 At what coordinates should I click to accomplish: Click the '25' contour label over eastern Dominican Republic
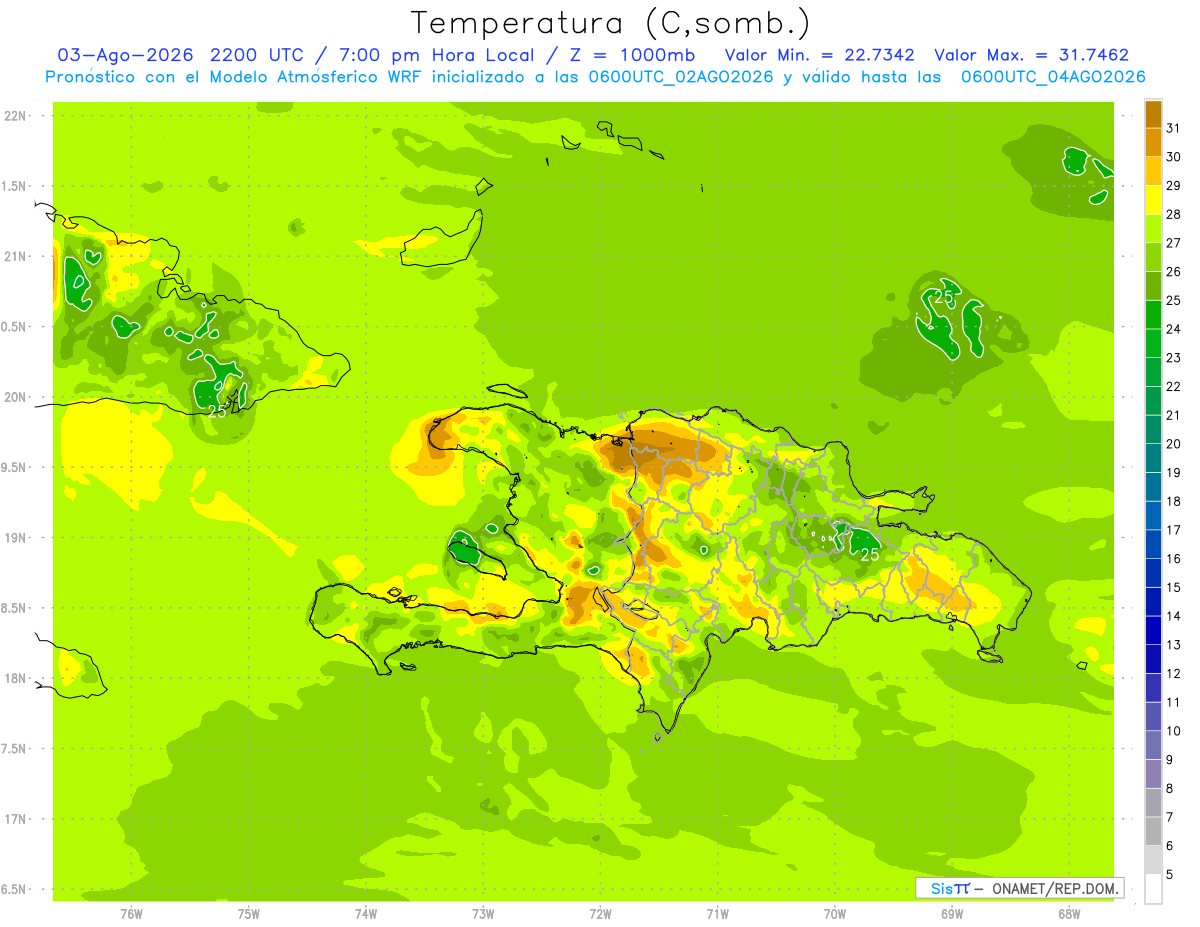tap(870, 554)
